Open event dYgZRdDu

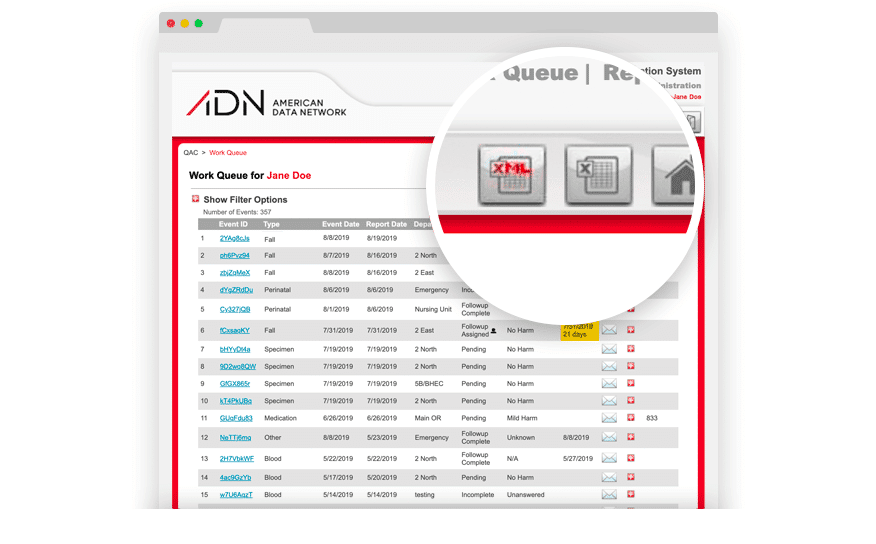click(x=236, y=290)
